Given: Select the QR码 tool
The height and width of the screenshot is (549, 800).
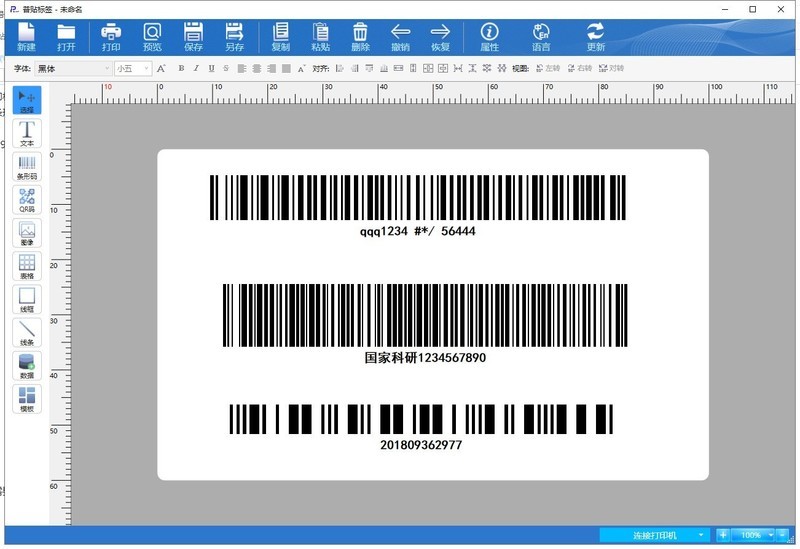Looking at the screenshot, I should pos(27,199).
